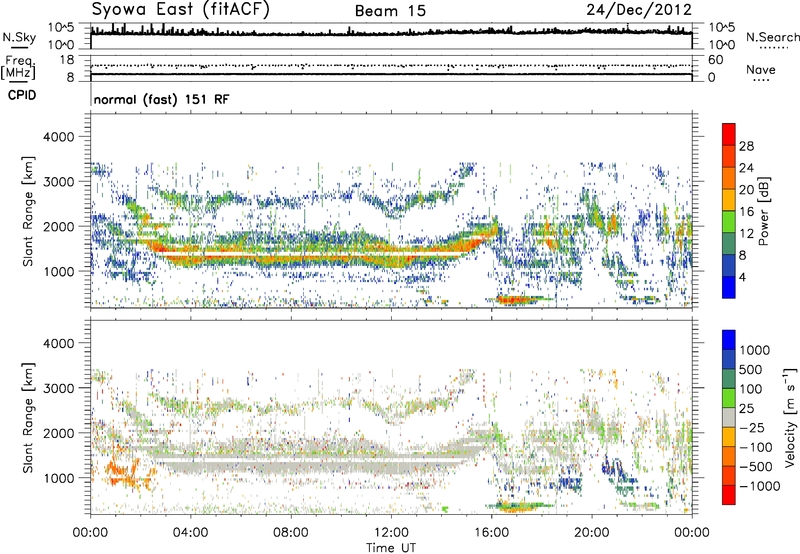
Task: Click the 'Time UT' axis label
Action: coord(391,548)
